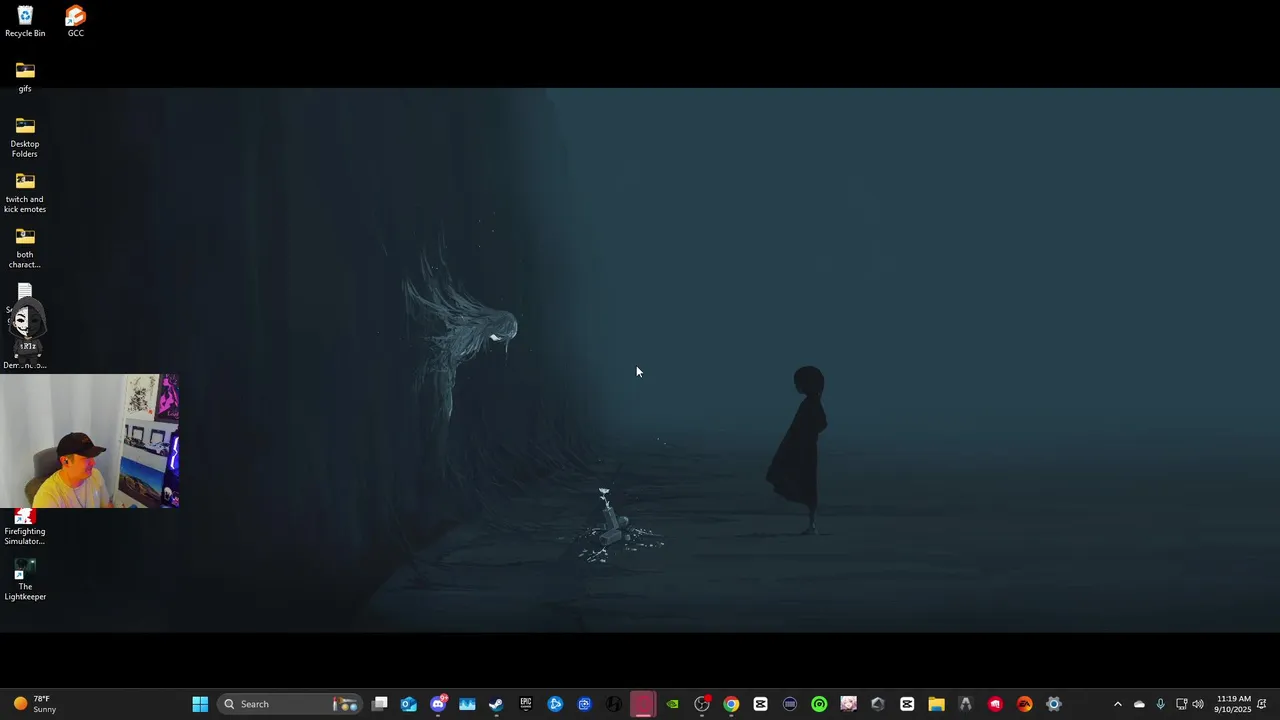Open Steam from the taskbar
1280x720 pixels.
tap(496, 704)
